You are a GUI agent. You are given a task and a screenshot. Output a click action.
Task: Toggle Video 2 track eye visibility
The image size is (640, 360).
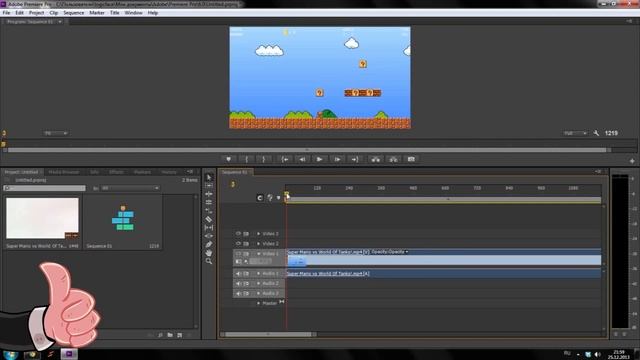click(238, 244)
